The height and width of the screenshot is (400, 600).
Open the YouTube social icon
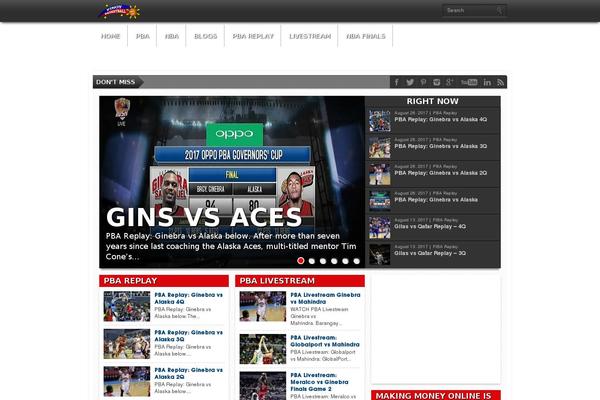click(469, 82)
